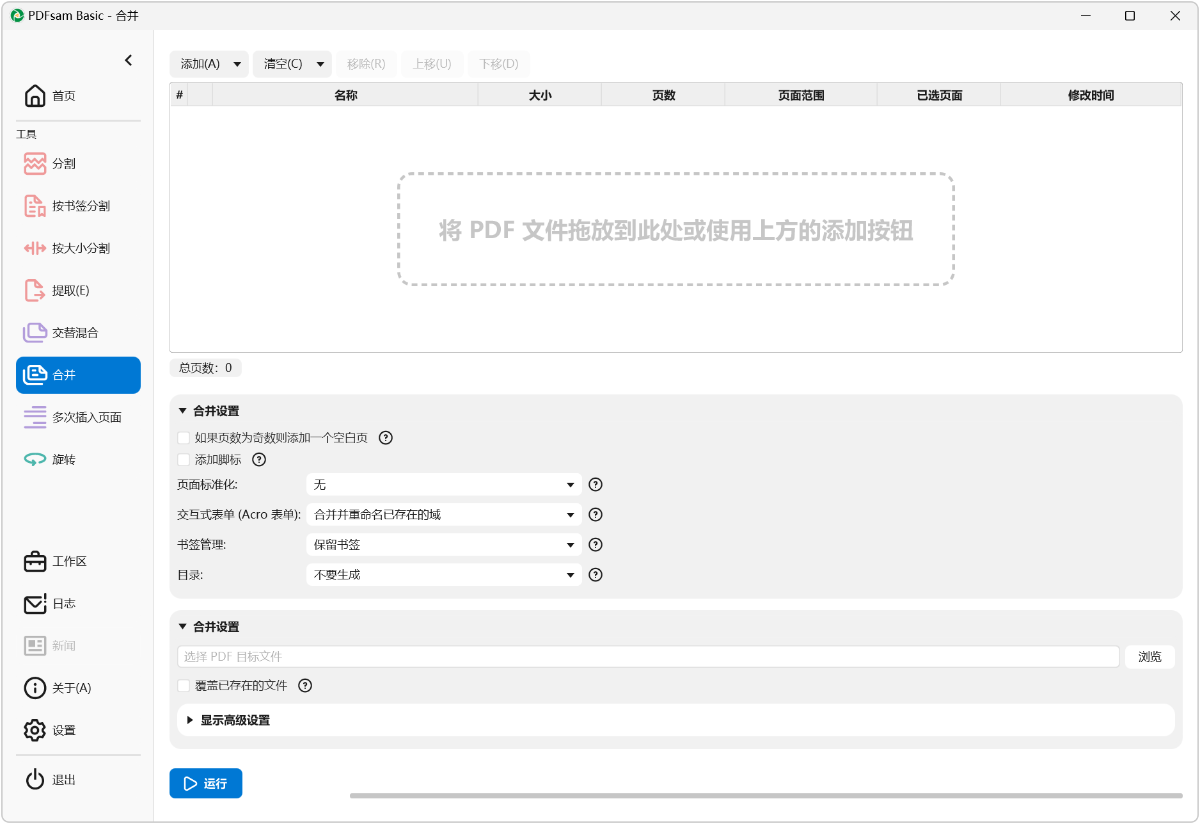The width and height of the screenshot is (1200, 824).
Task: Open the 按书签分割 tool
Action: click(78, 206)
